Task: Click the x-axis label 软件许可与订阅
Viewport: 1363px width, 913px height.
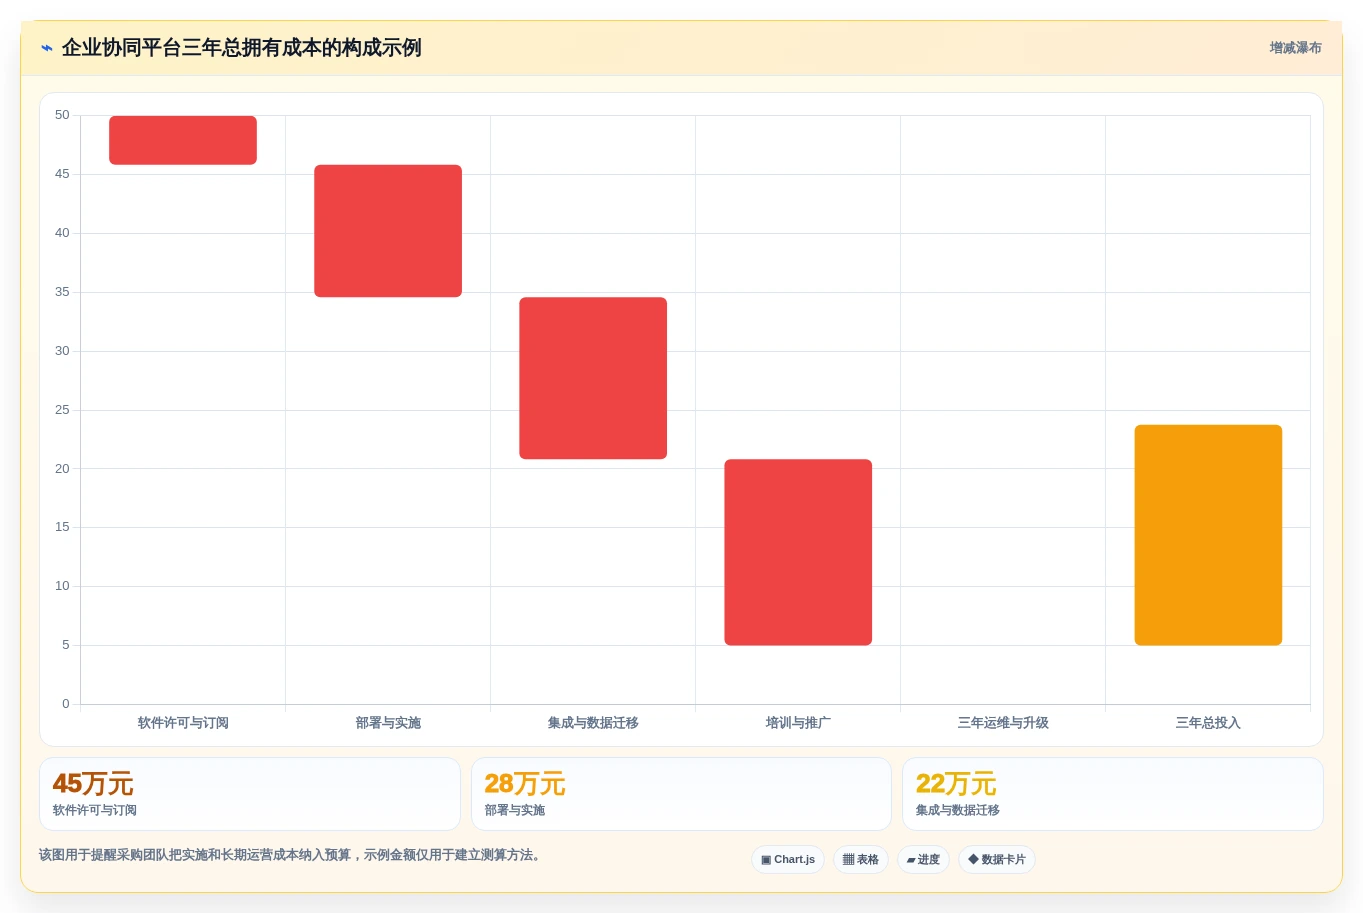Action: (x=183, y=723)
